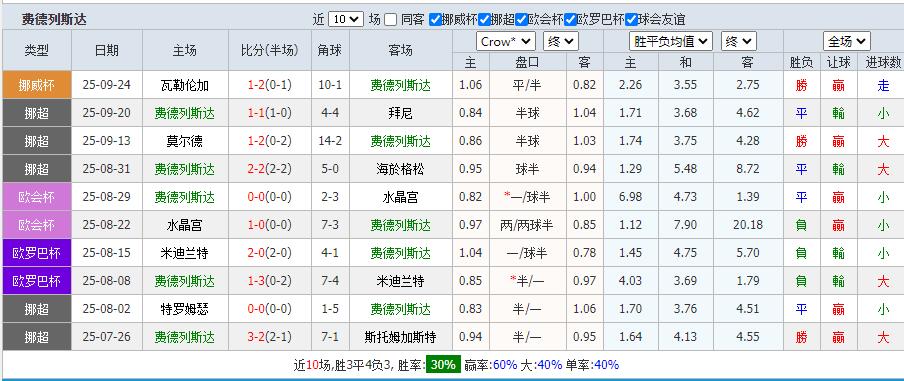Screen dimensions: 904x381
Task: Uncheck the 欧会杯 filter checkbox
Action: coord(521,20)
